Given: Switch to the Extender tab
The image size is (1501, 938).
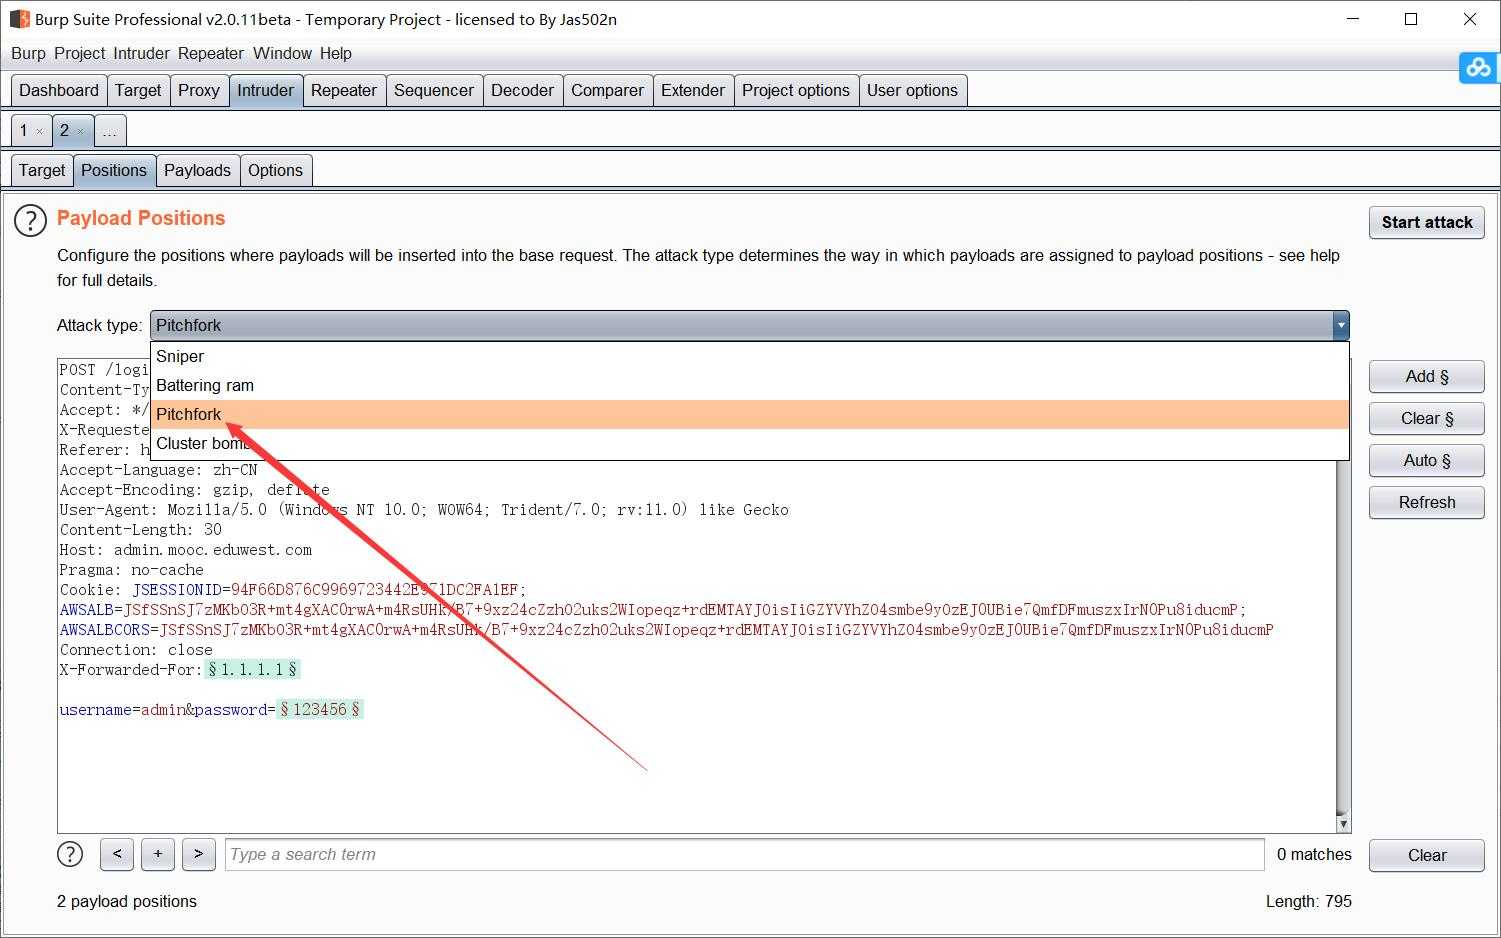Looking at the screenshot, I should pos(693,90).
